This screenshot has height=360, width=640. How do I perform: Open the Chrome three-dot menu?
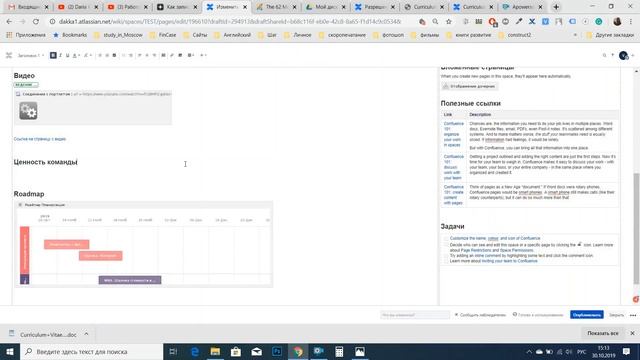coord(631,21)
